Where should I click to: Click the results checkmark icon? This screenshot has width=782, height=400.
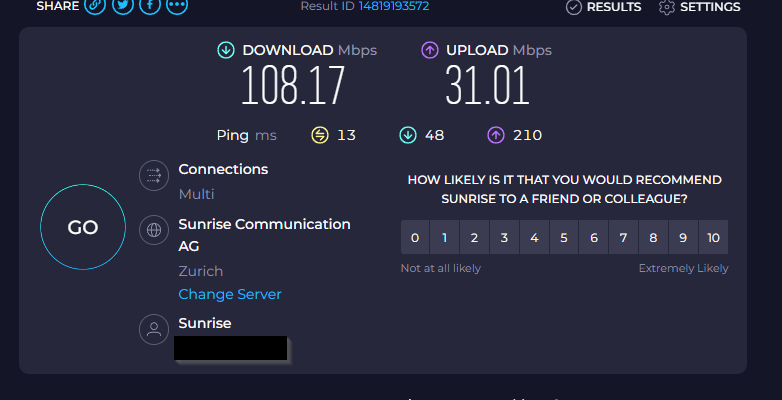[x=574, y=7]
